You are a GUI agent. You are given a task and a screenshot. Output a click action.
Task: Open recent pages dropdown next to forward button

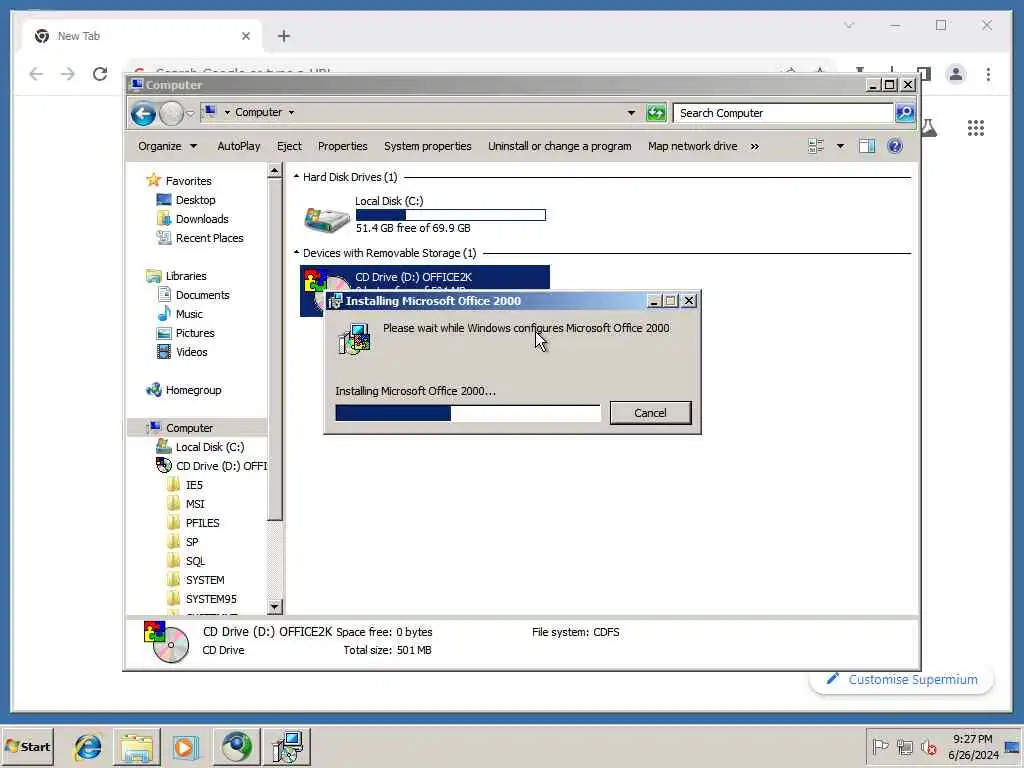click(x=190, y=114)
